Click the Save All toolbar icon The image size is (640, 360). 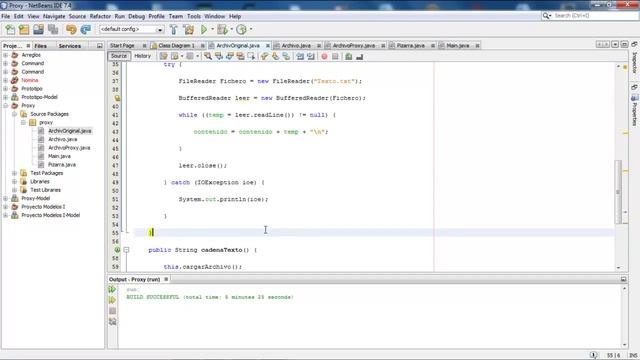click(53, 29)
